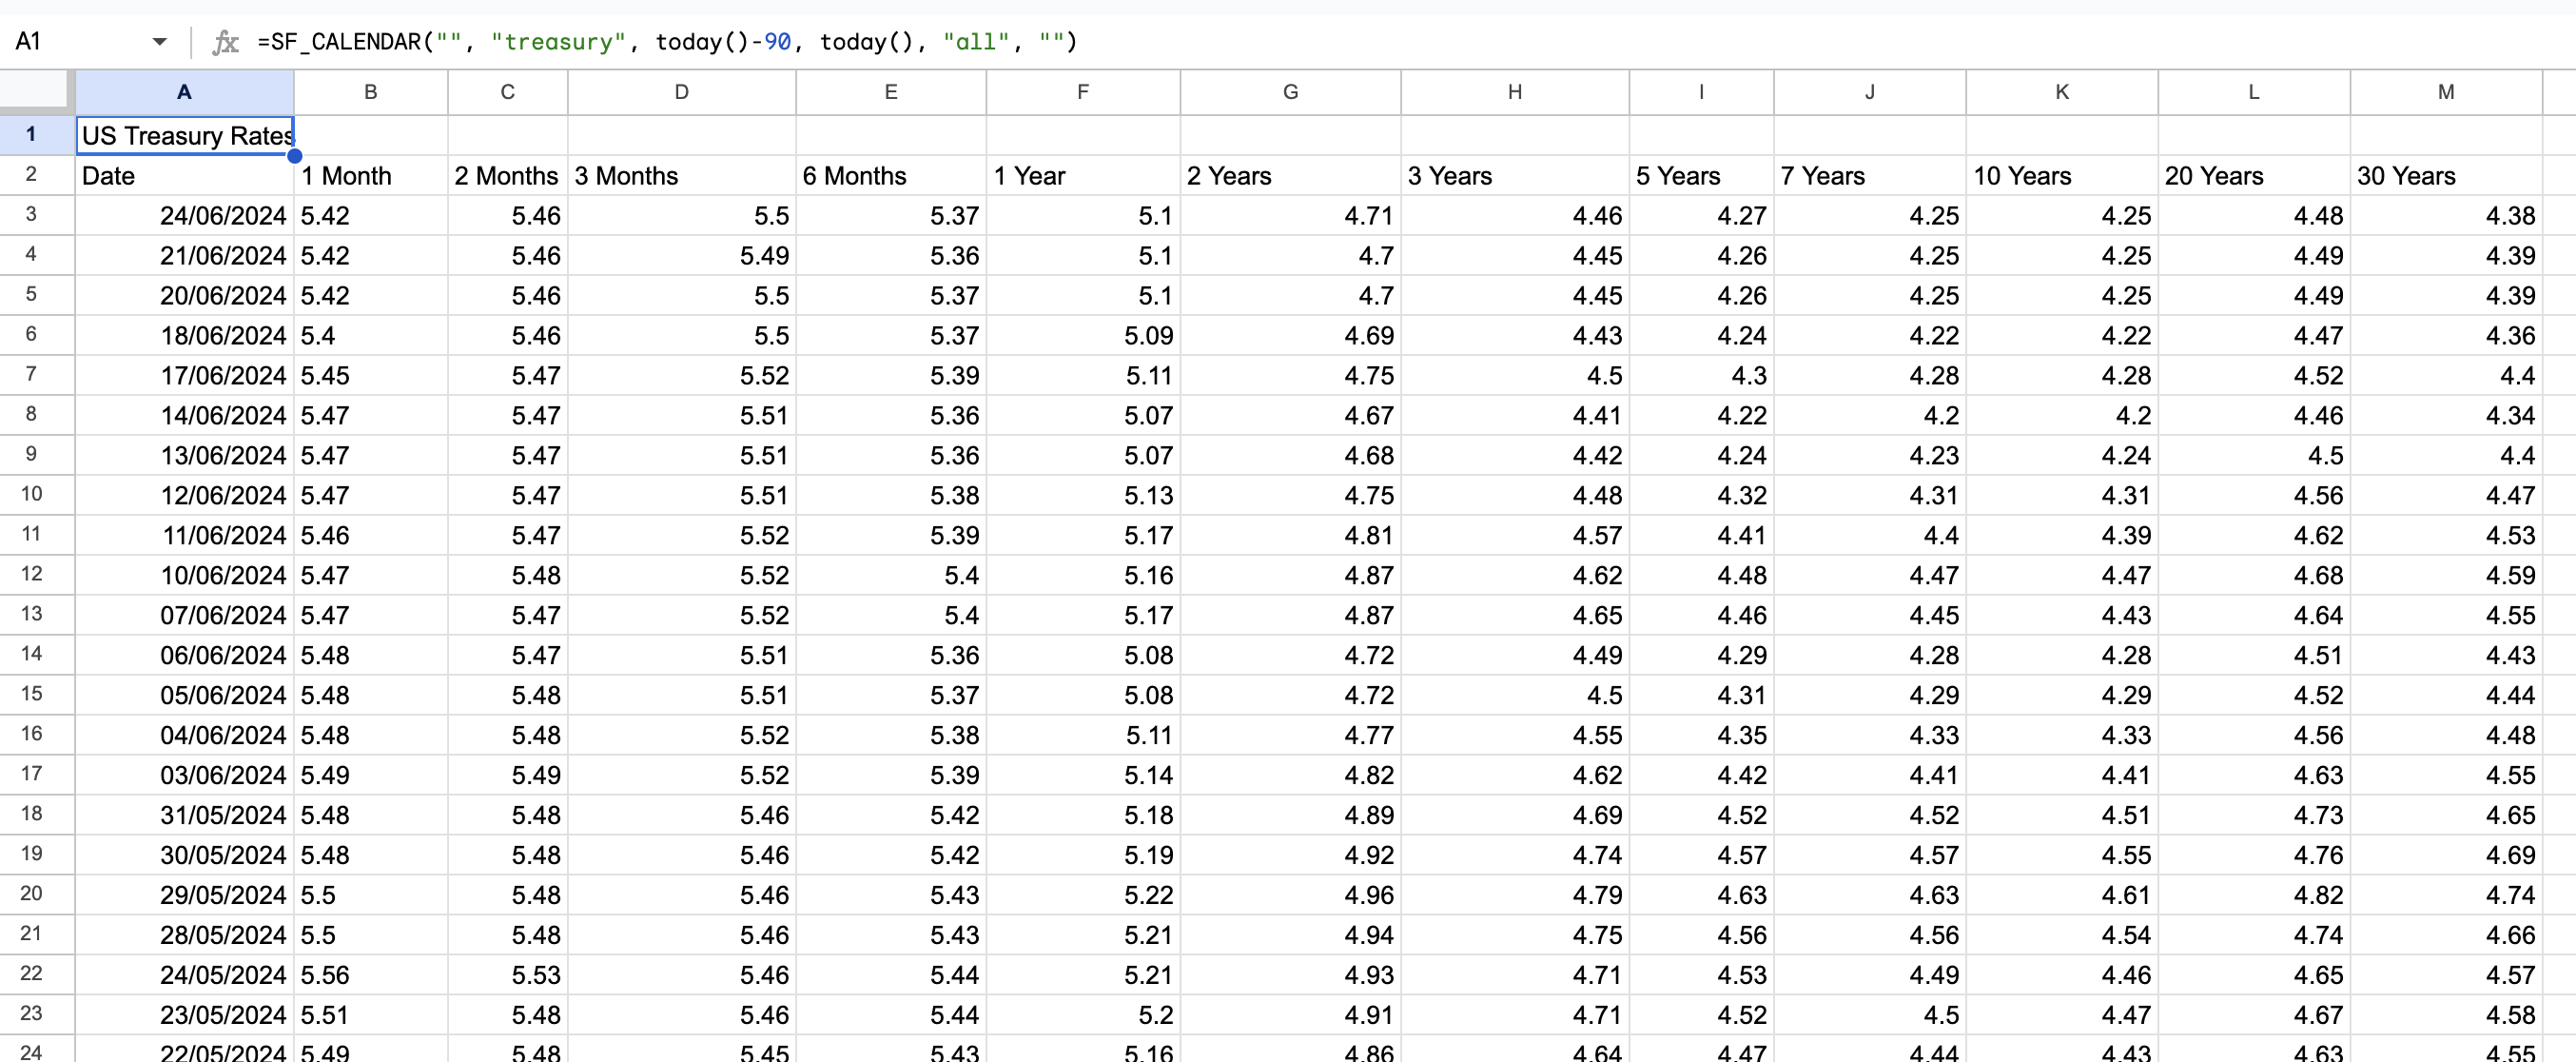Click 30 Years value 4.38 for 24/06/2024

point(2446,215)
